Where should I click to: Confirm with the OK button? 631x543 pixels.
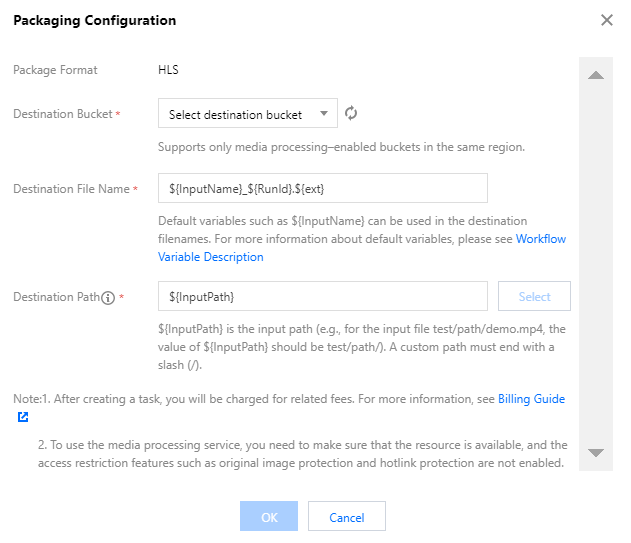tap(269, 517)
